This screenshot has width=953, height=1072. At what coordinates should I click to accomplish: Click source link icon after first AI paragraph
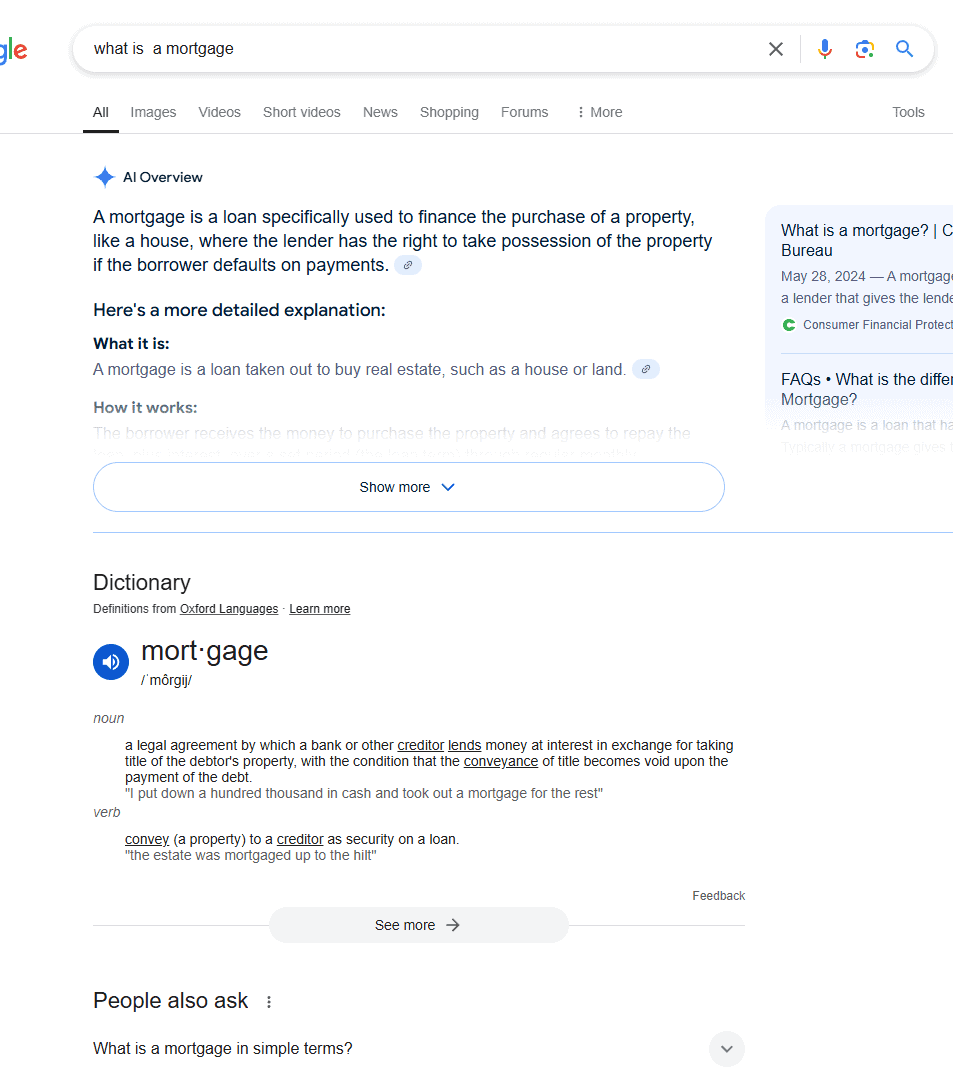(407, 265)
